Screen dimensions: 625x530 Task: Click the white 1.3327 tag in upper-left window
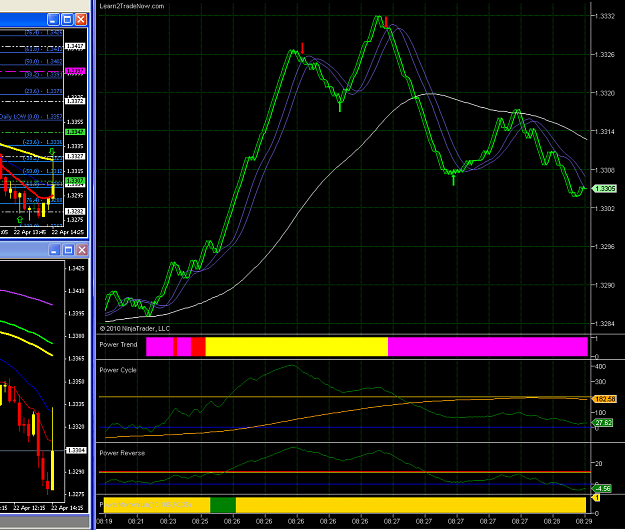click(75, 156)
